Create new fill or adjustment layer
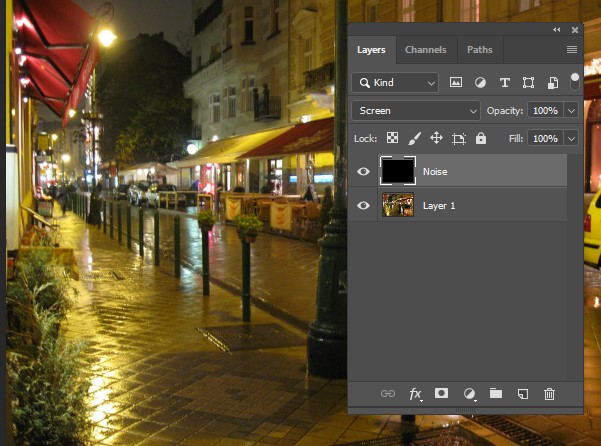The height and width of the screenshot is (446, 601). [x=469, y=394]
